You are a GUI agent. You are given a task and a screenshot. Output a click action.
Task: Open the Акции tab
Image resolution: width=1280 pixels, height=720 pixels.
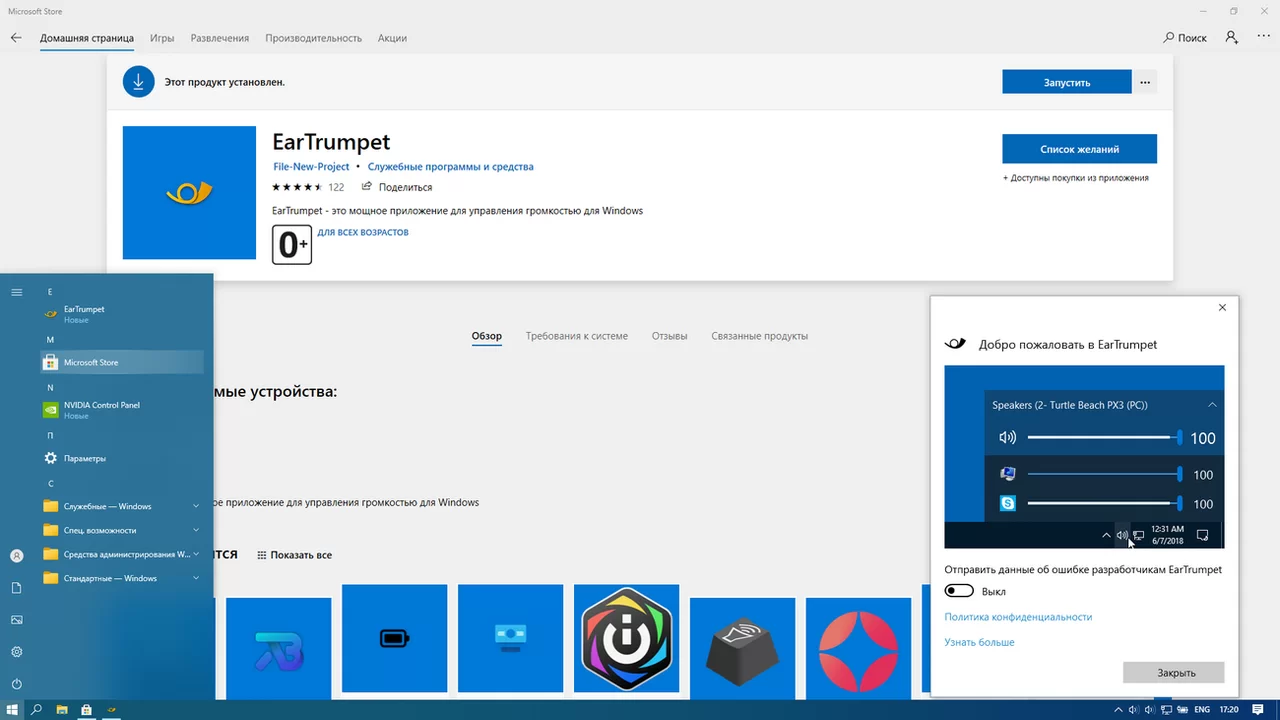(392, 38)
